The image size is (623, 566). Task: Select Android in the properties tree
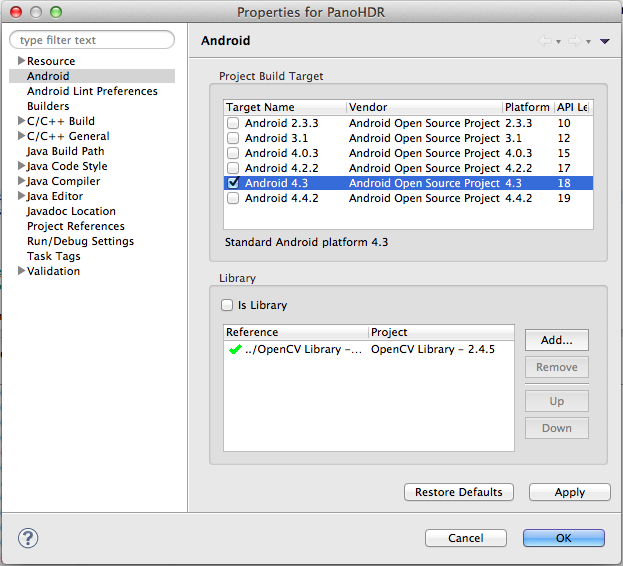tap(48, 76)
